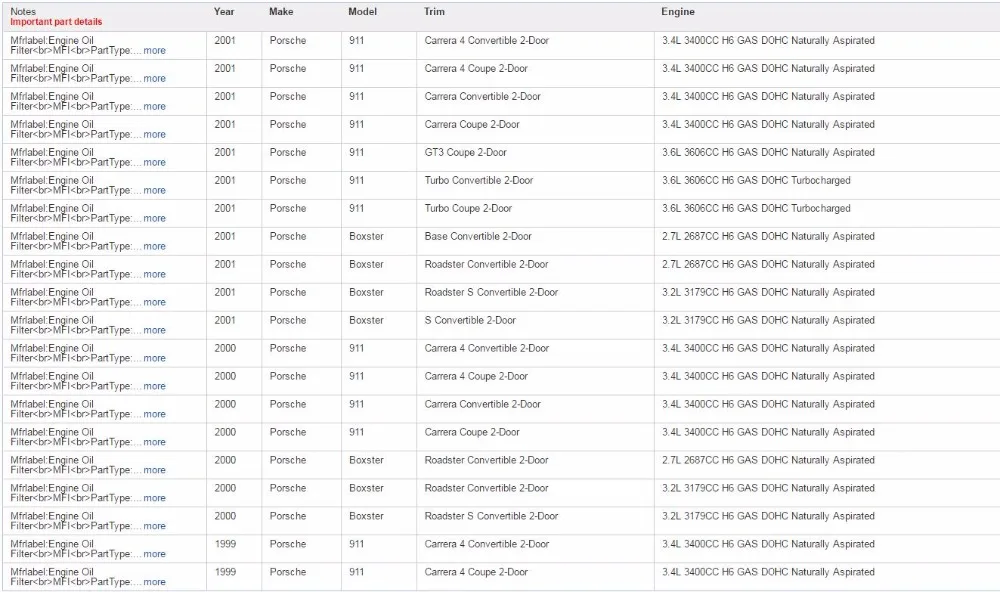Open 'more' for 1999 Carrera 4 Convertible

coord(154,554)
